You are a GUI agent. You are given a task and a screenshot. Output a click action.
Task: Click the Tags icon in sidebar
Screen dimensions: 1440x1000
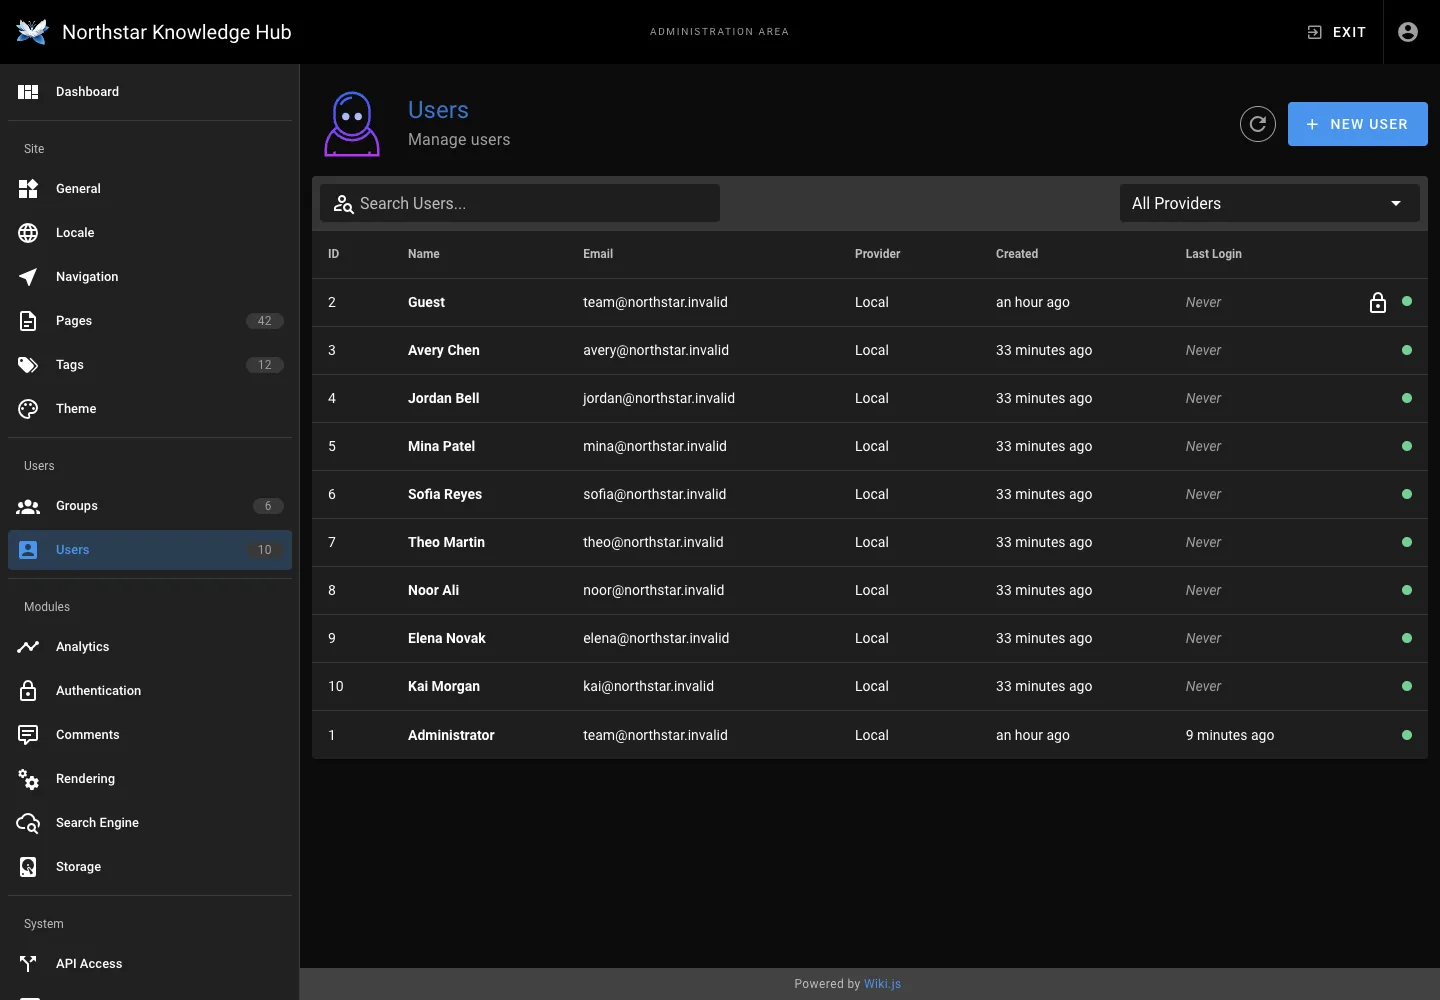coord(28,365)
